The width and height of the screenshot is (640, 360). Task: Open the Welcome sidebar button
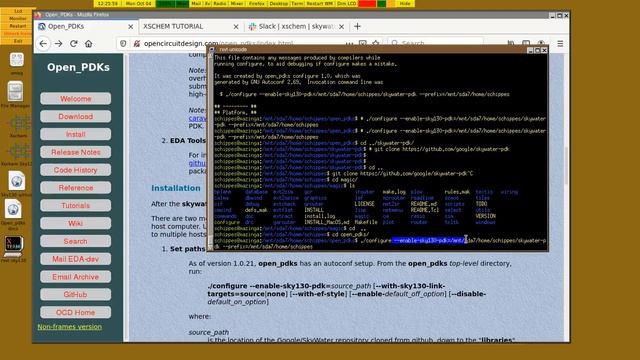[x=76, y=99]
